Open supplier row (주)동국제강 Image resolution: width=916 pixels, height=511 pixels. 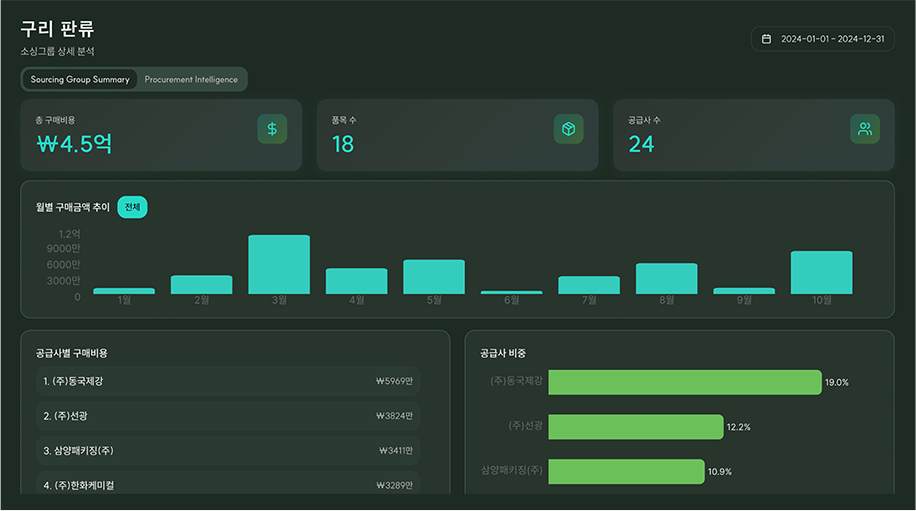click(228, 381)
